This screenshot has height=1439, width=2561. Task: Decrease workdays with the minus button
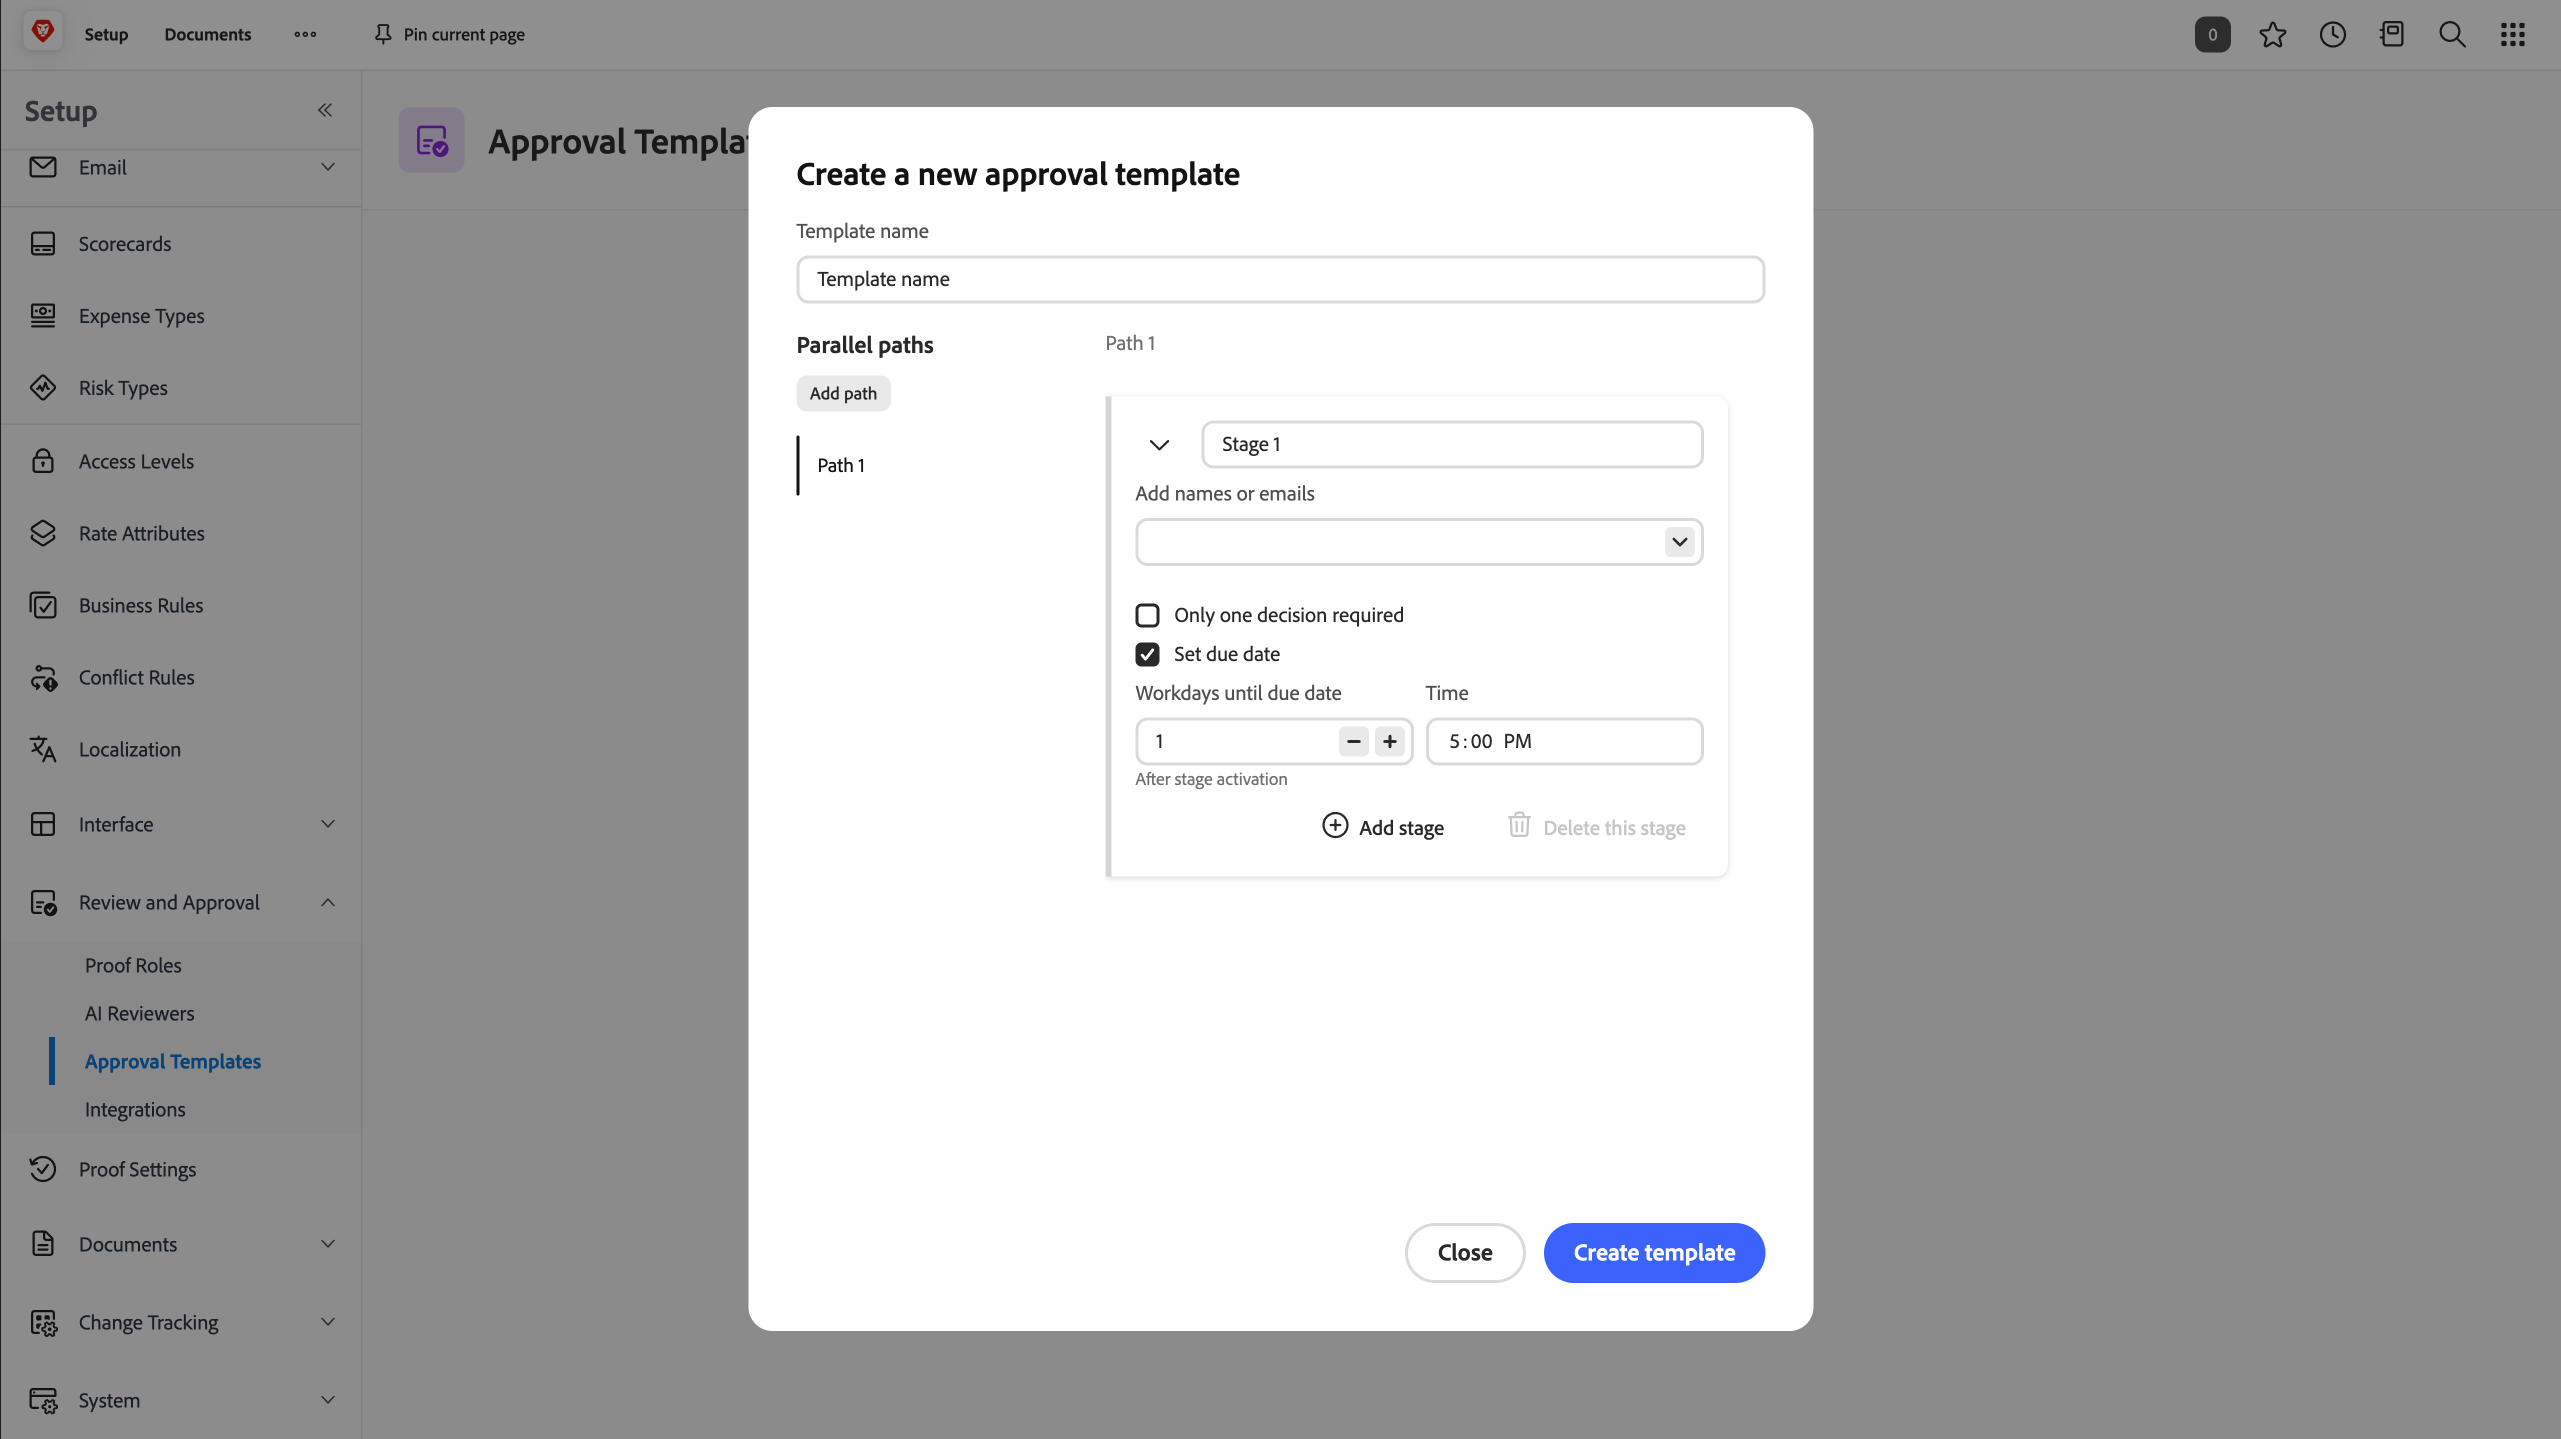(1353, 741)
